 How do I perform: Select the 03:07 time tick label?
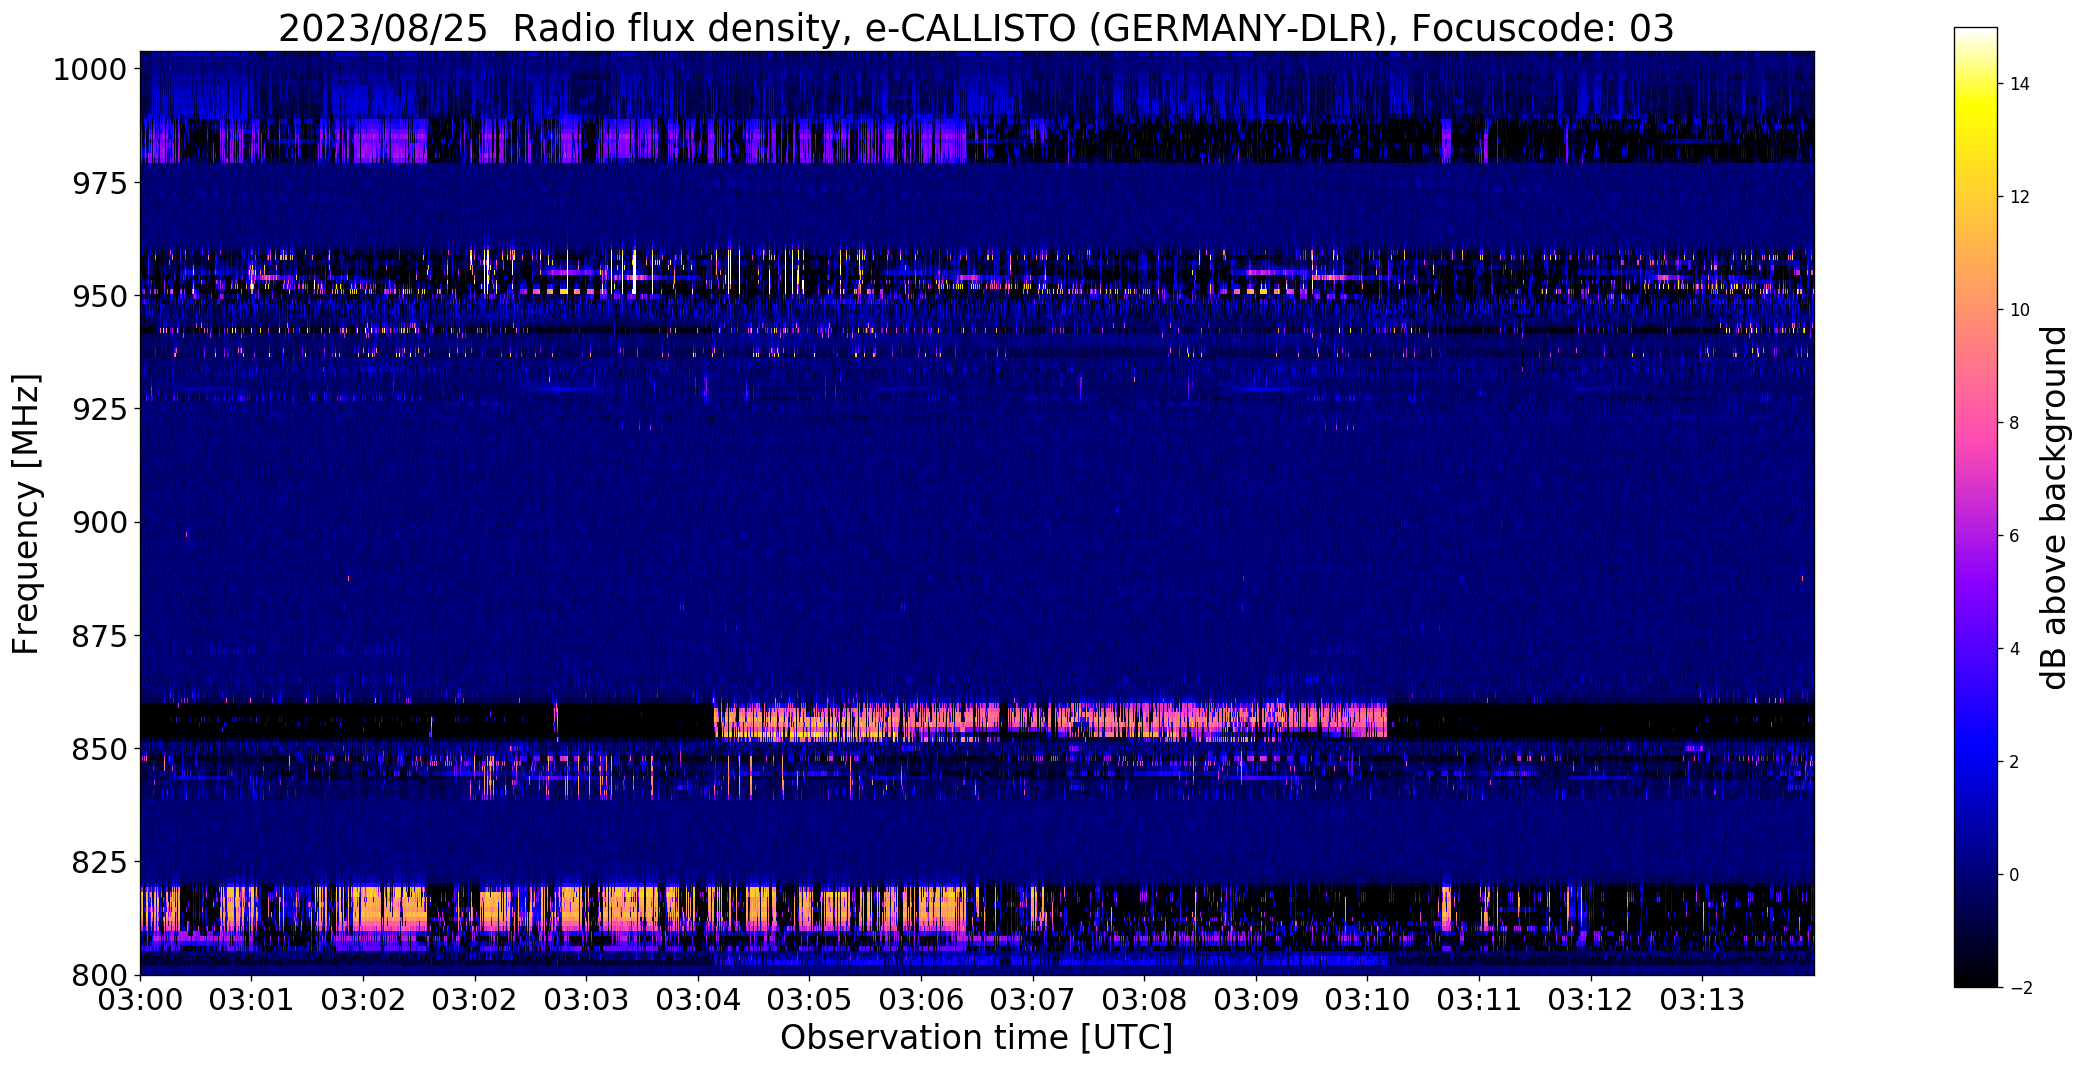1032,1000
